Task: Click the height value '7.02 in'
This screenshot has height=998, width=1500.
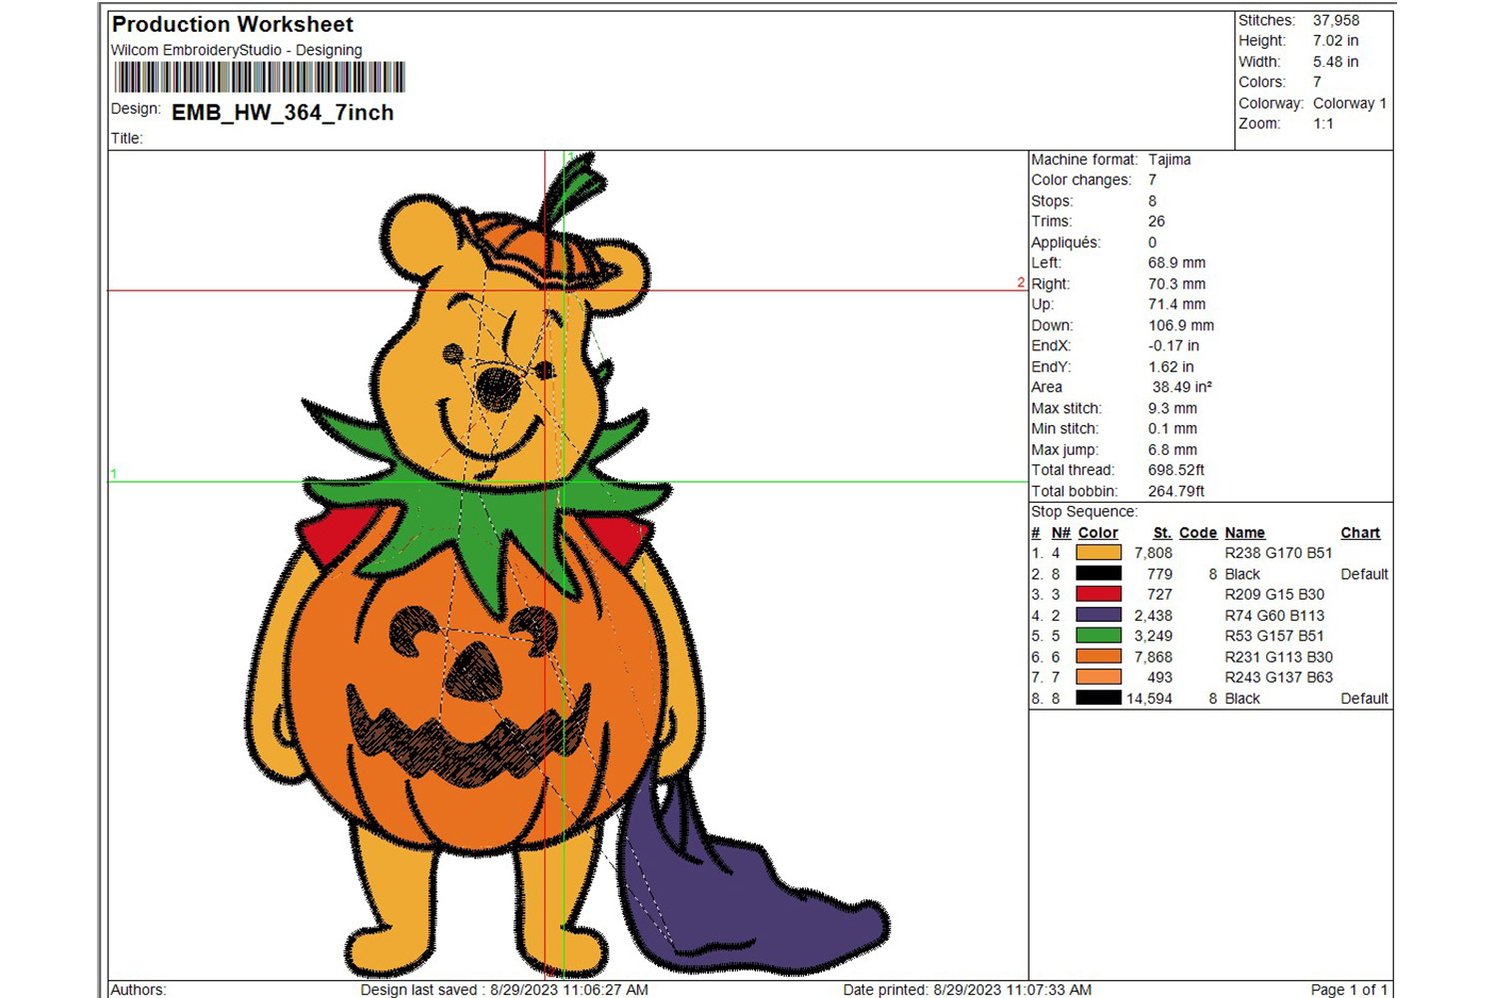Action: [1336, 41]
